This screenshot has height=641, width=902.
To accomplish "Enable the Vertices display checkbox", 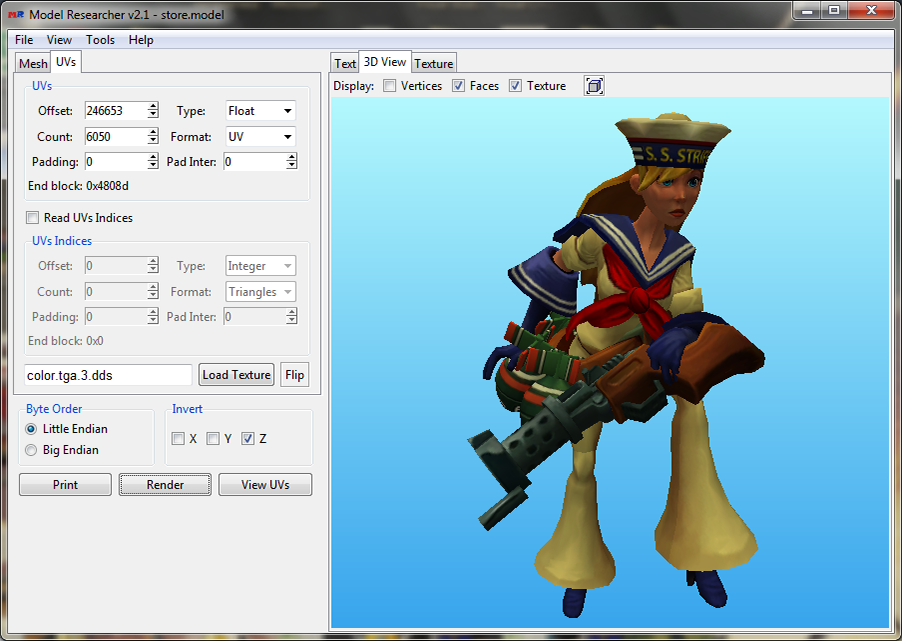I will [389, 86].
